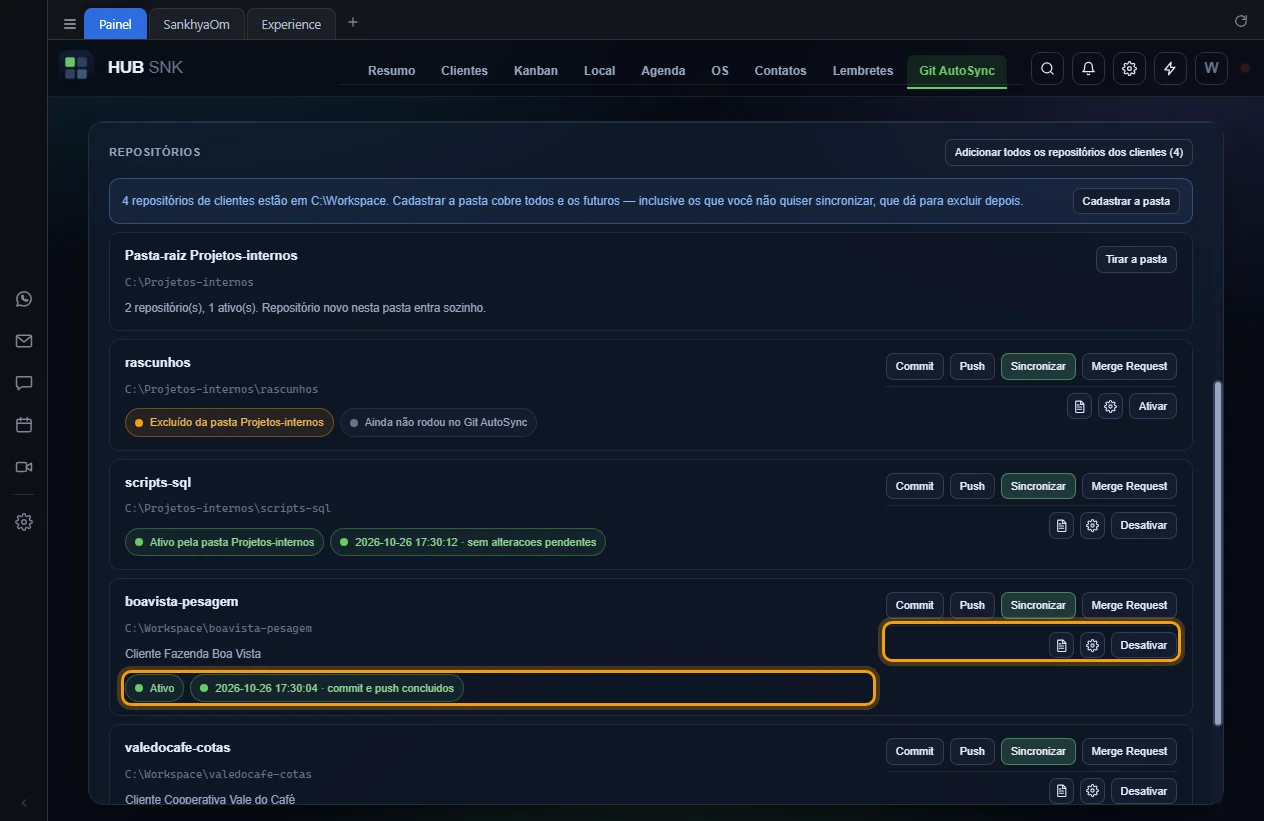Push the rascunhos repository
This screenshot has width=1264, height=821.
[x=972, y=366]
